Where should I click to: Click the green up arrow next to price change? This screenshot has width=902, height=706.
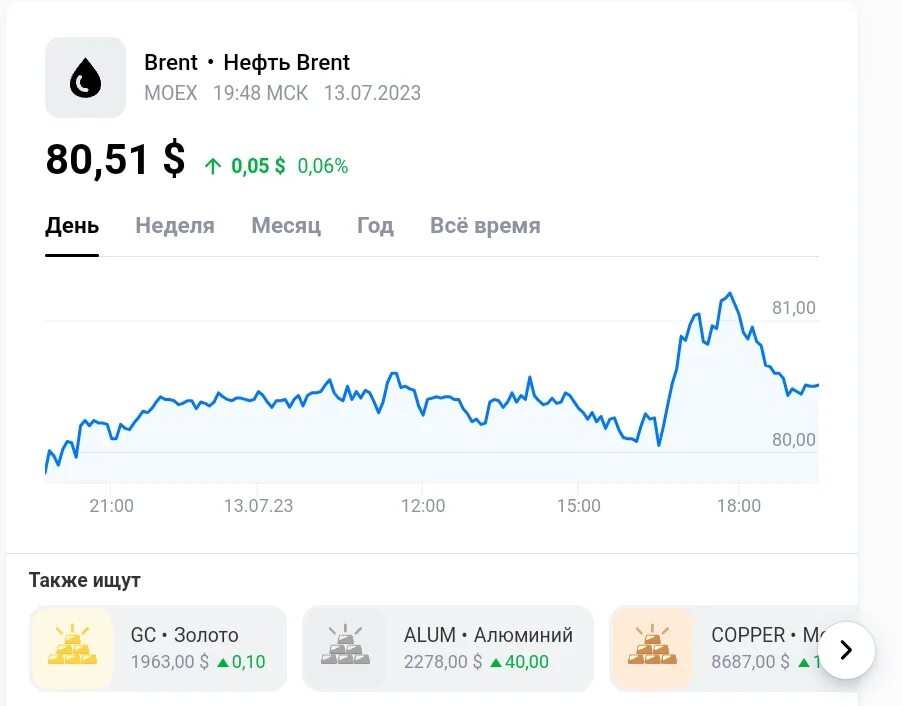click(213, 166)
